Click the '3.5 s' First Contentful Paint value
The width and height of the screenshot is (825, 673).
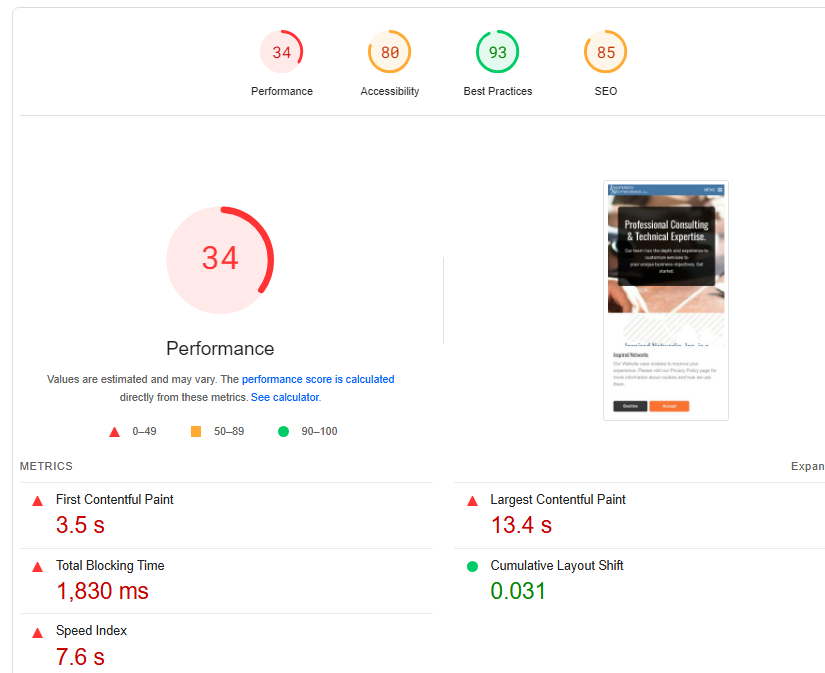[x=81, y=525]
